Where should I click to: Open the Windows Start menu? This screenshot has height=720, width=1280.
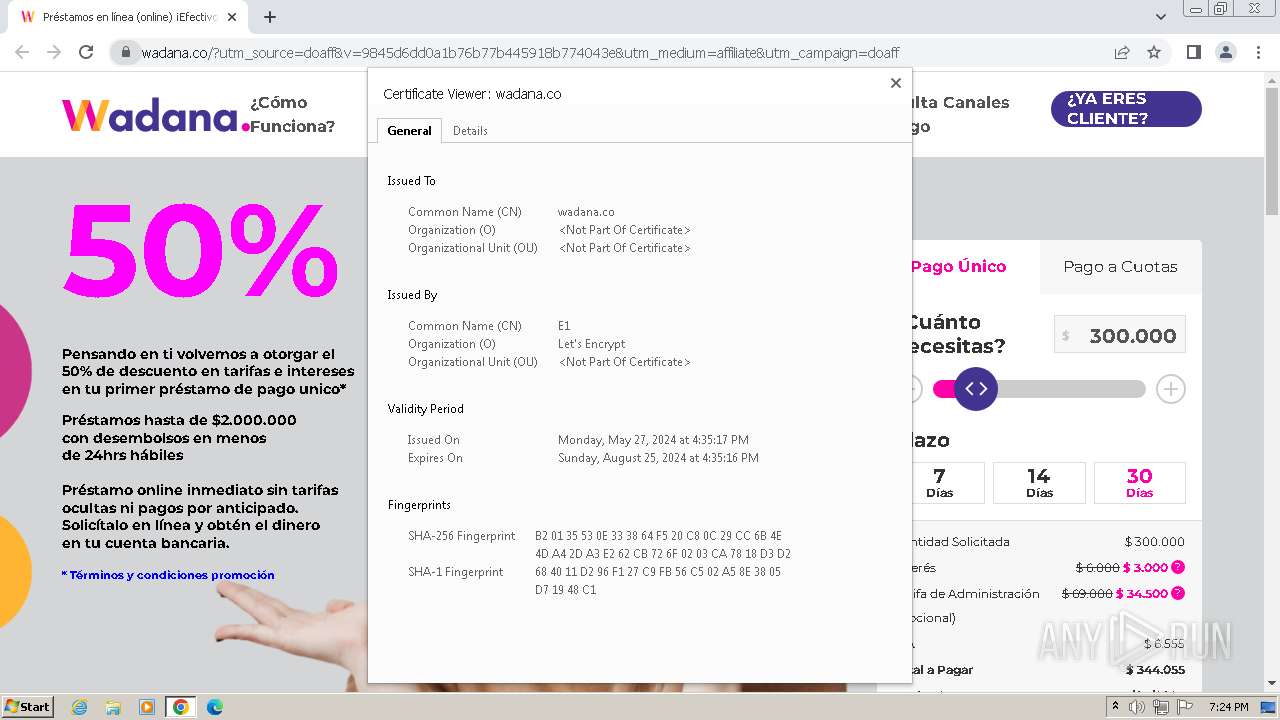[28, 707]
